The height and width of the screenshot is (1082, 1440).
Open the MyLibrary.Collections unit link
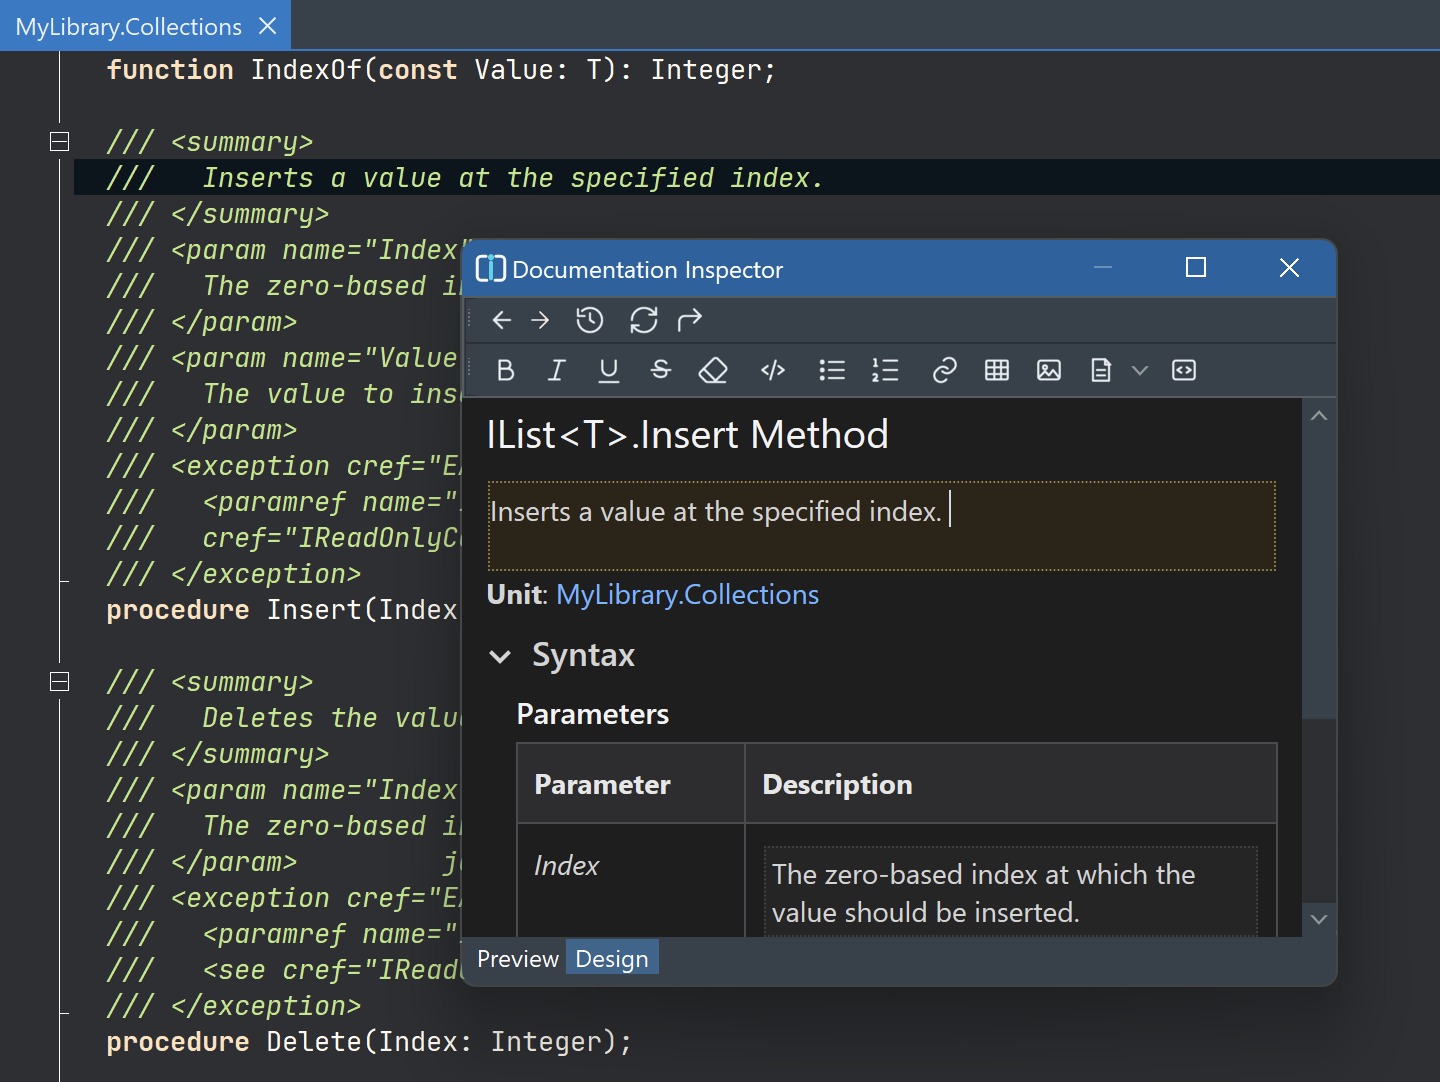(687, 595)
